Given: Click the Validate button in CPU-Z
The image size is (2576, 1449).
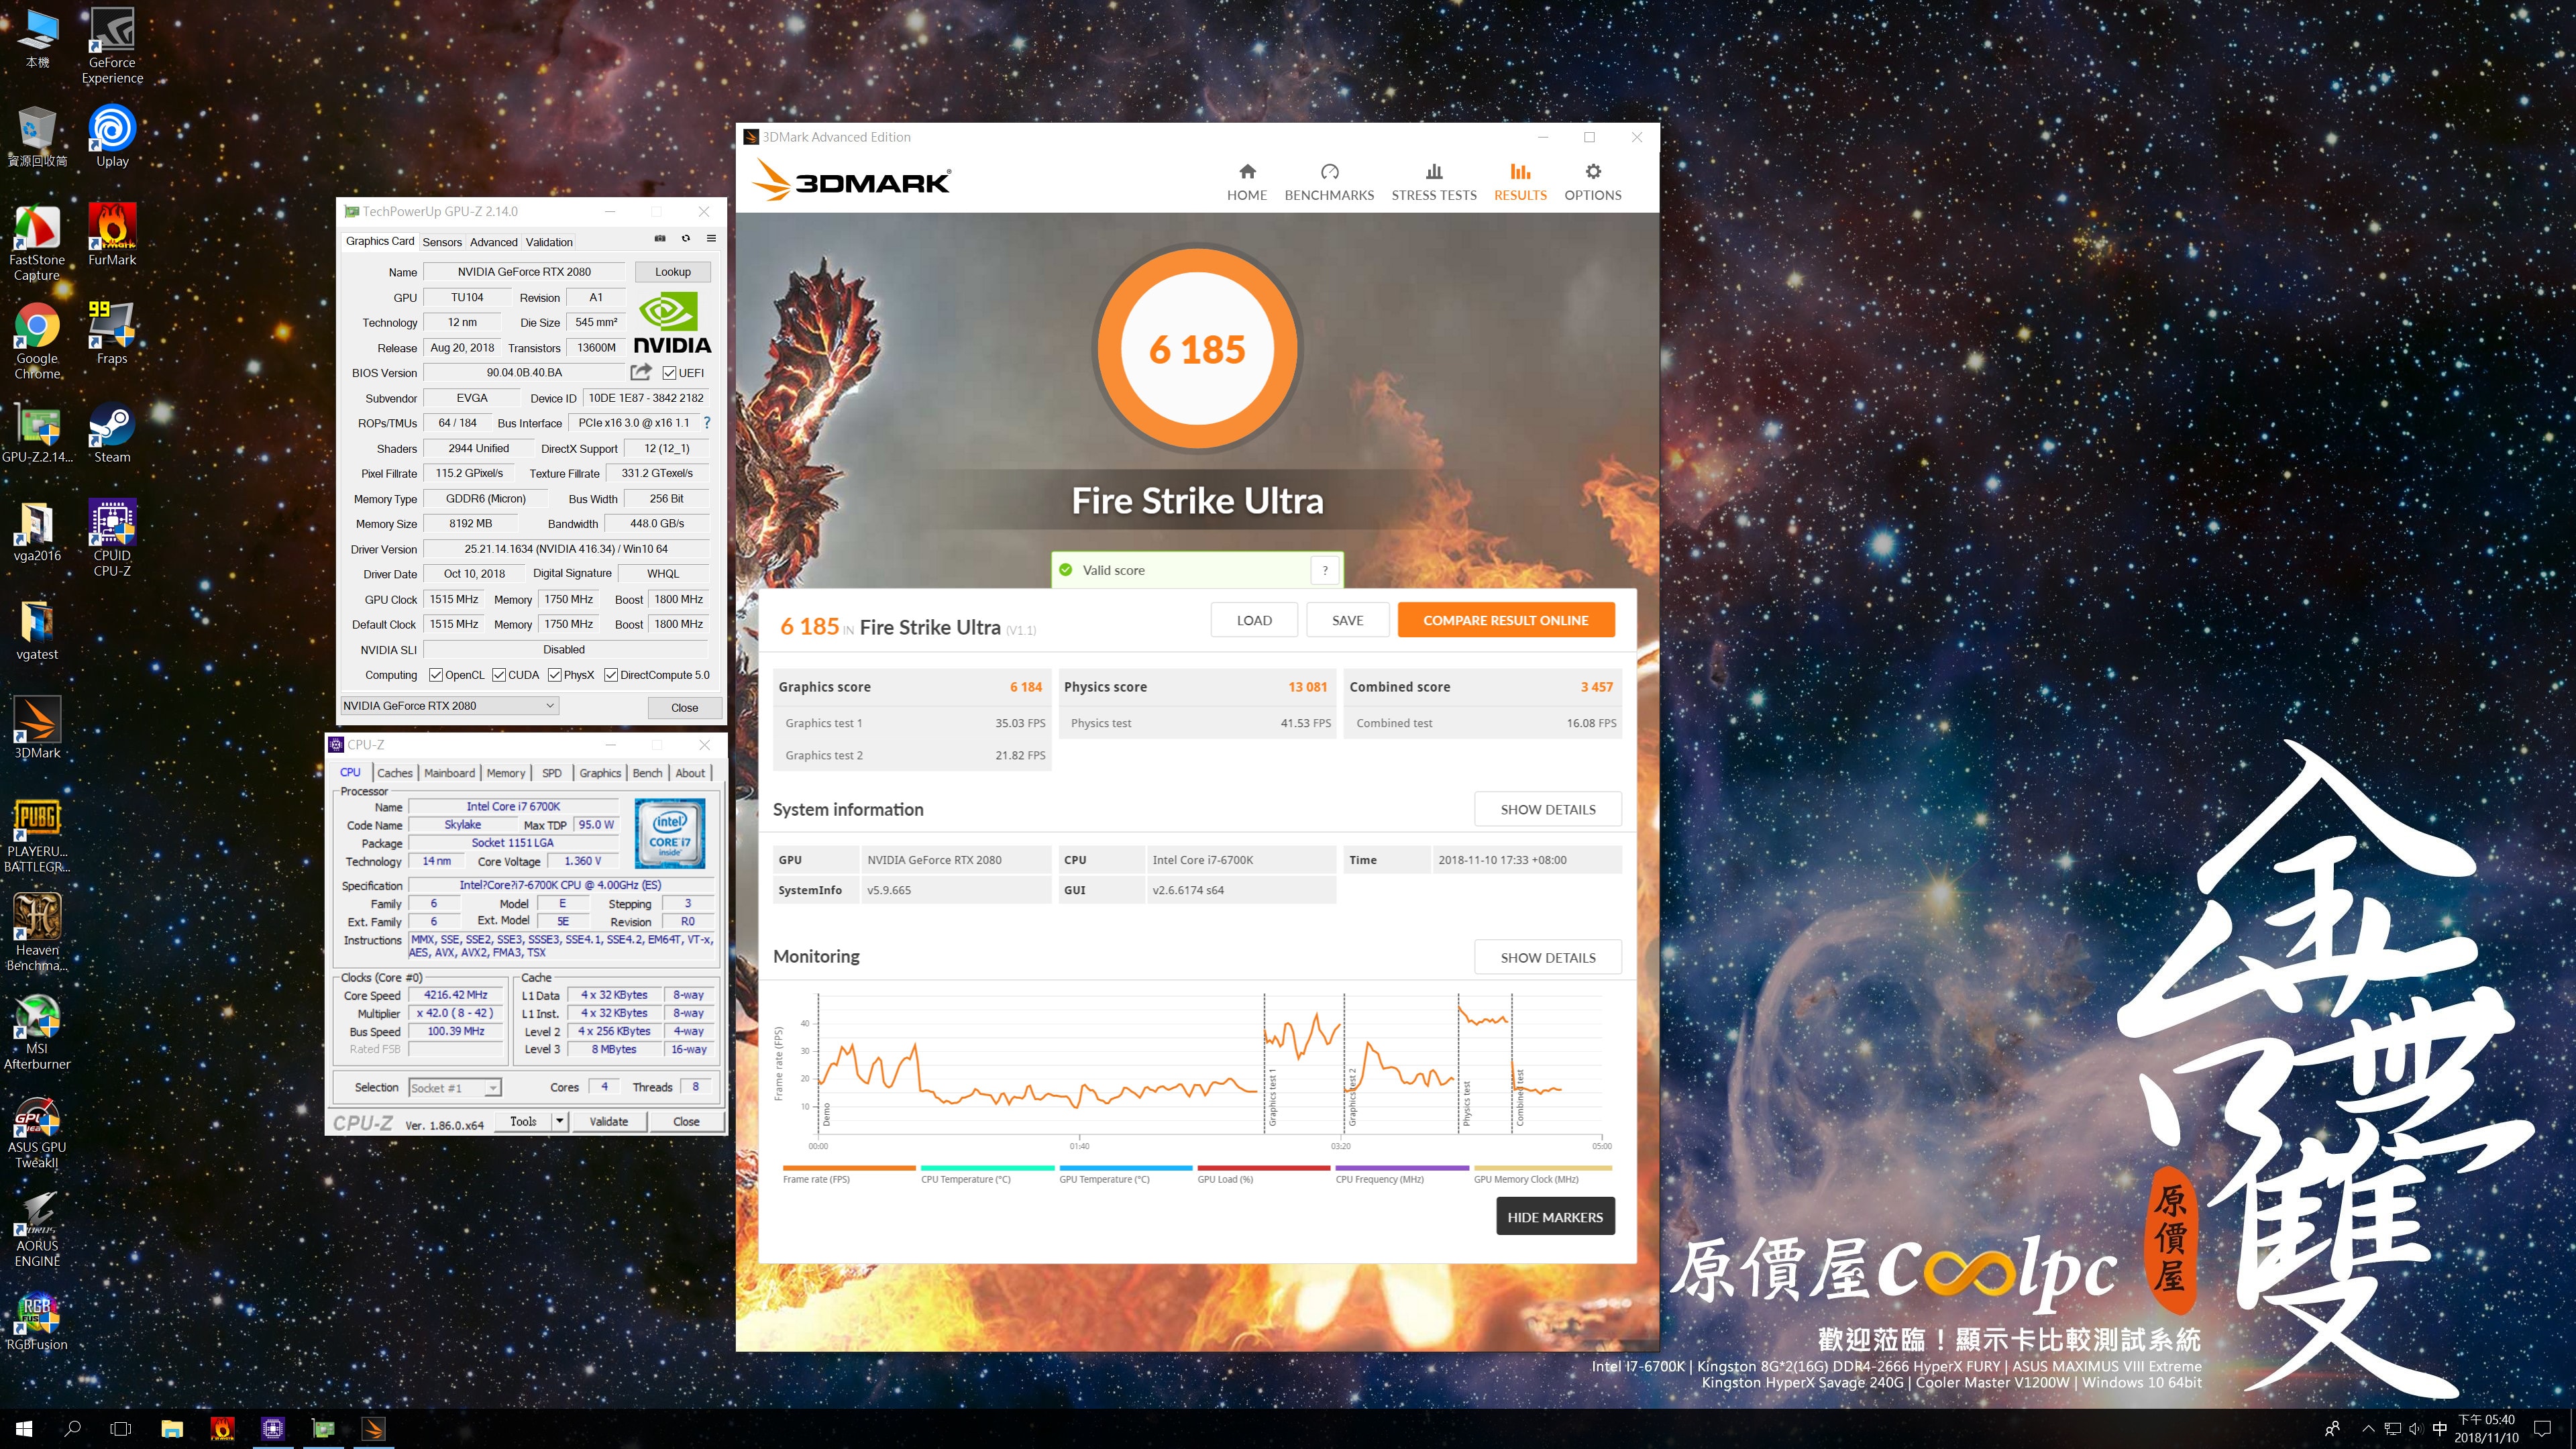Looking at the screenshot, I should click(x=609, y=1121).
